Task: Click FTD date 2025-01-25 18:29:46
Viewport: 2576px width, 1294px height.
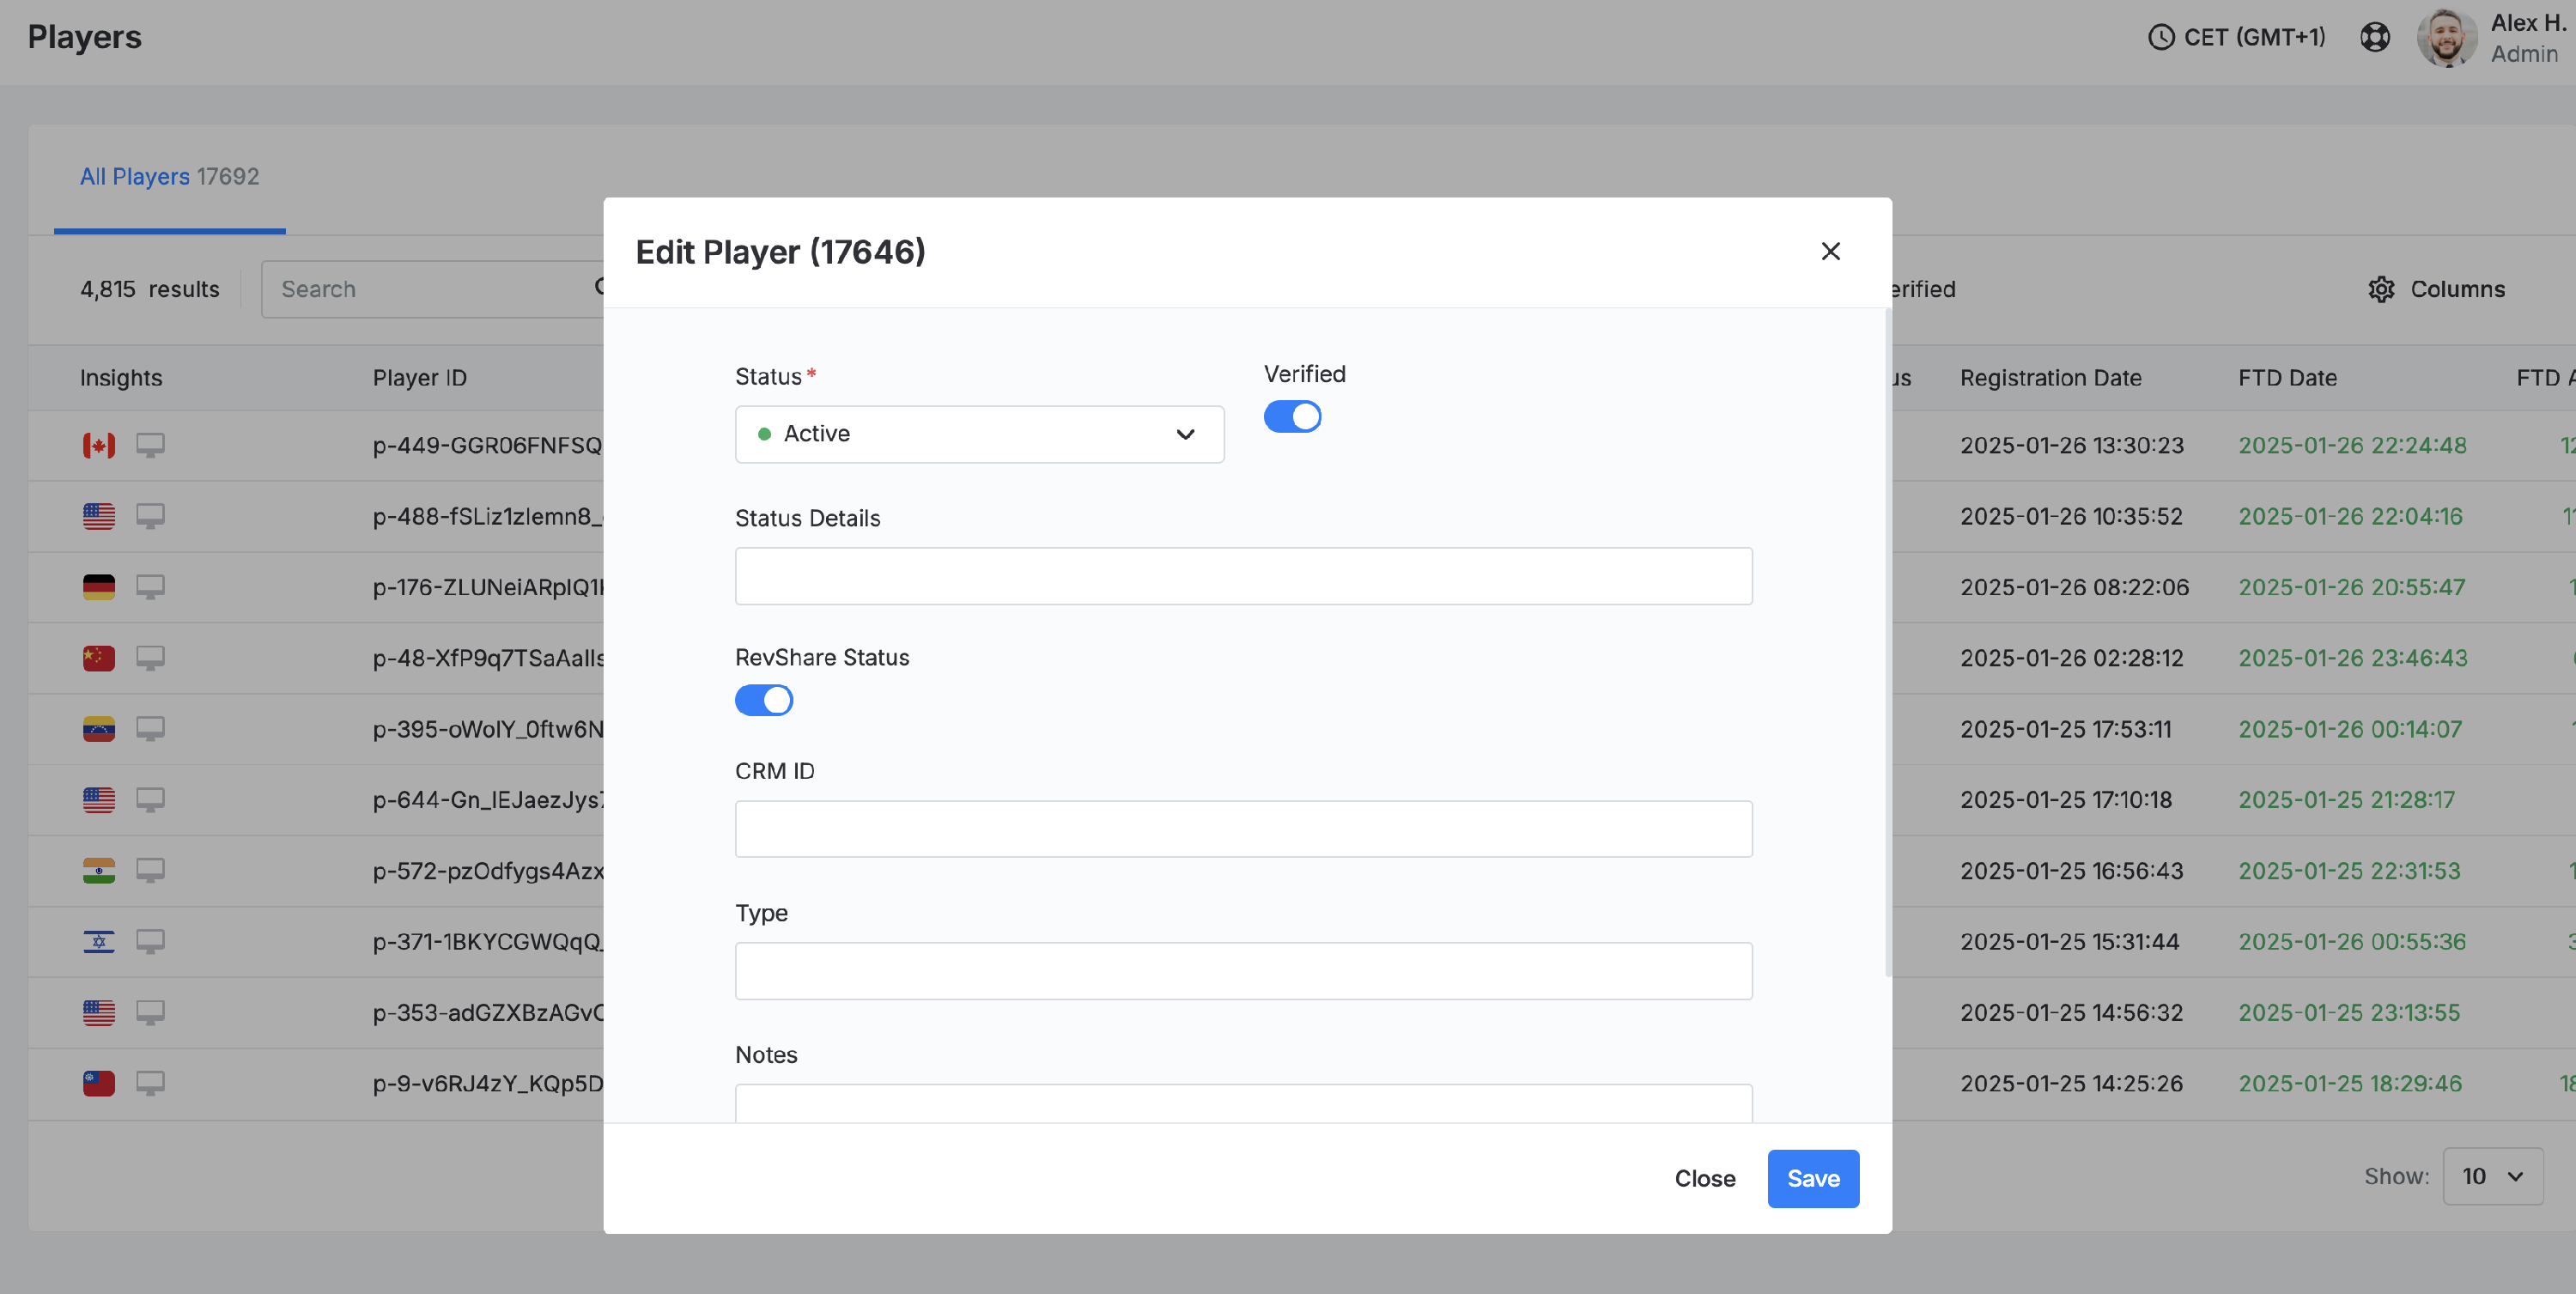Action: coord(2350,1084)
